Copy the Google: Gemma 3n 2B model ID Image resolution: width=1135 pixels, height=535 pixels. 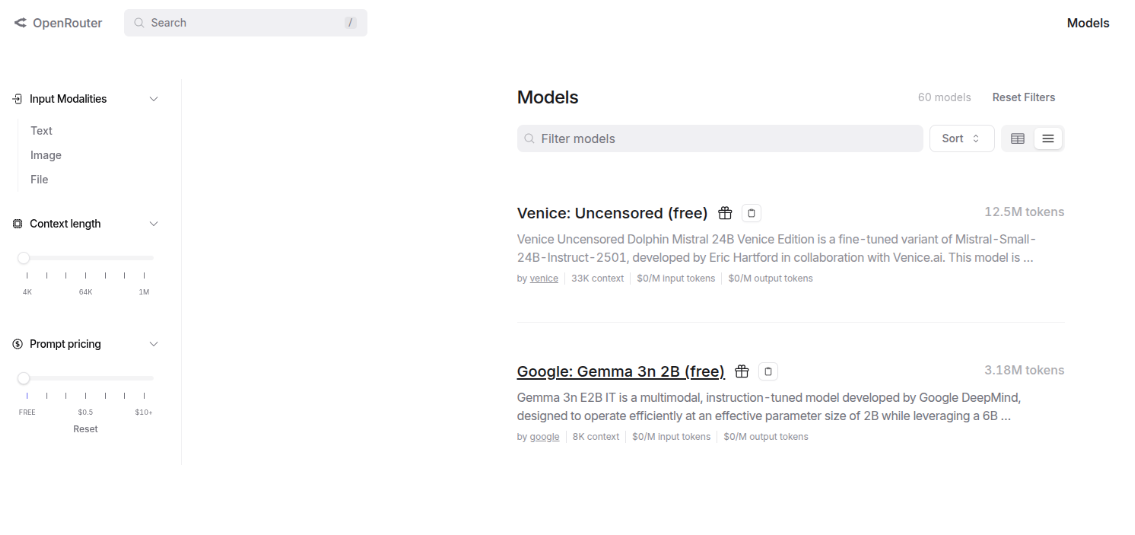pyautogui.click(x=768, y=371)
